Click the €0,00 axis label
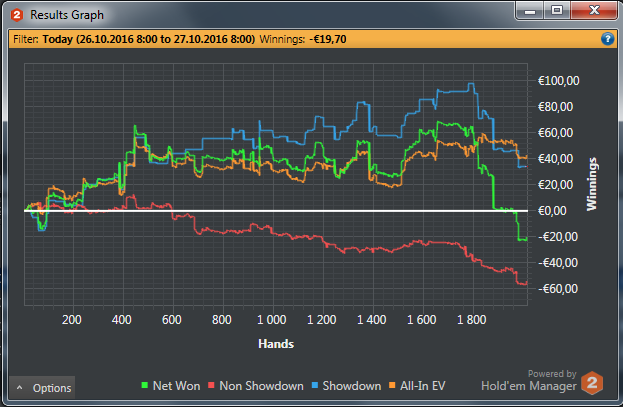The height and width of the screenshot is (407, 623). 552,211
